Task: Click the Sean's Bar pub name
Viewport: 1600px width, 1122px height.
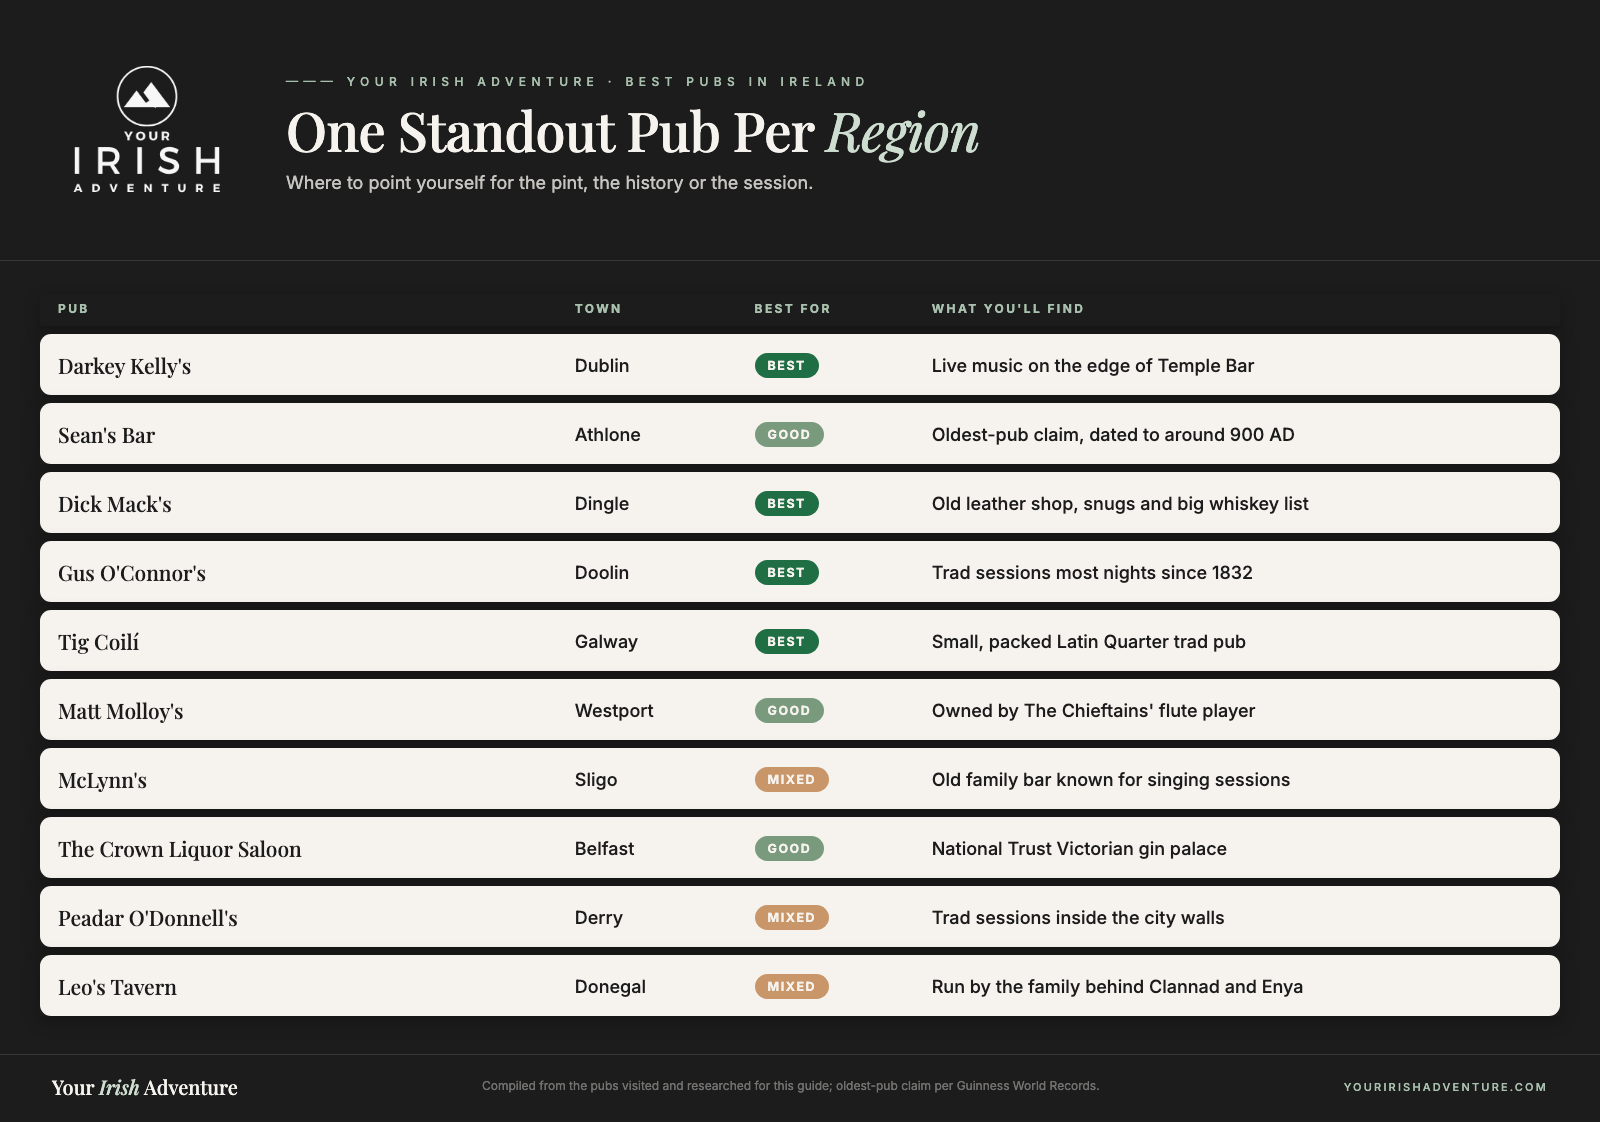Action: [x=106, y=435]
